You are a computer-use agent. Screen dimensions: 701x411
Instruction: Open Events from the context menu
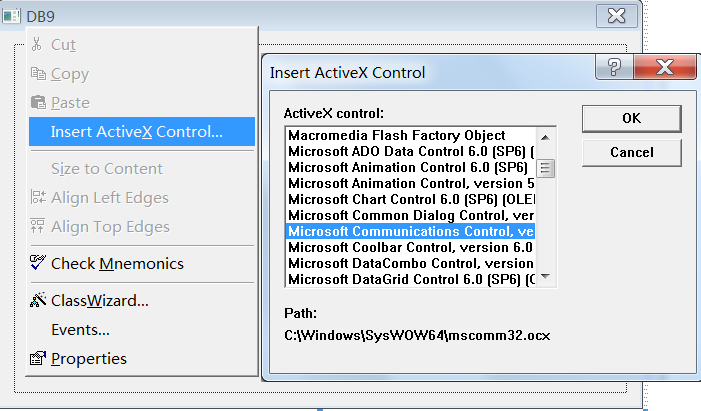tap(142, 330)
